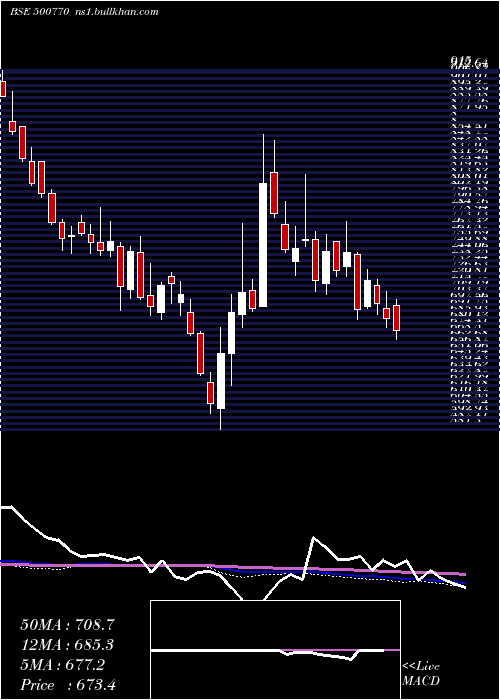This screenshot has width=500, height=700.
Task: Click the 'Price : 673.4' value
Action: coord(68,685)
